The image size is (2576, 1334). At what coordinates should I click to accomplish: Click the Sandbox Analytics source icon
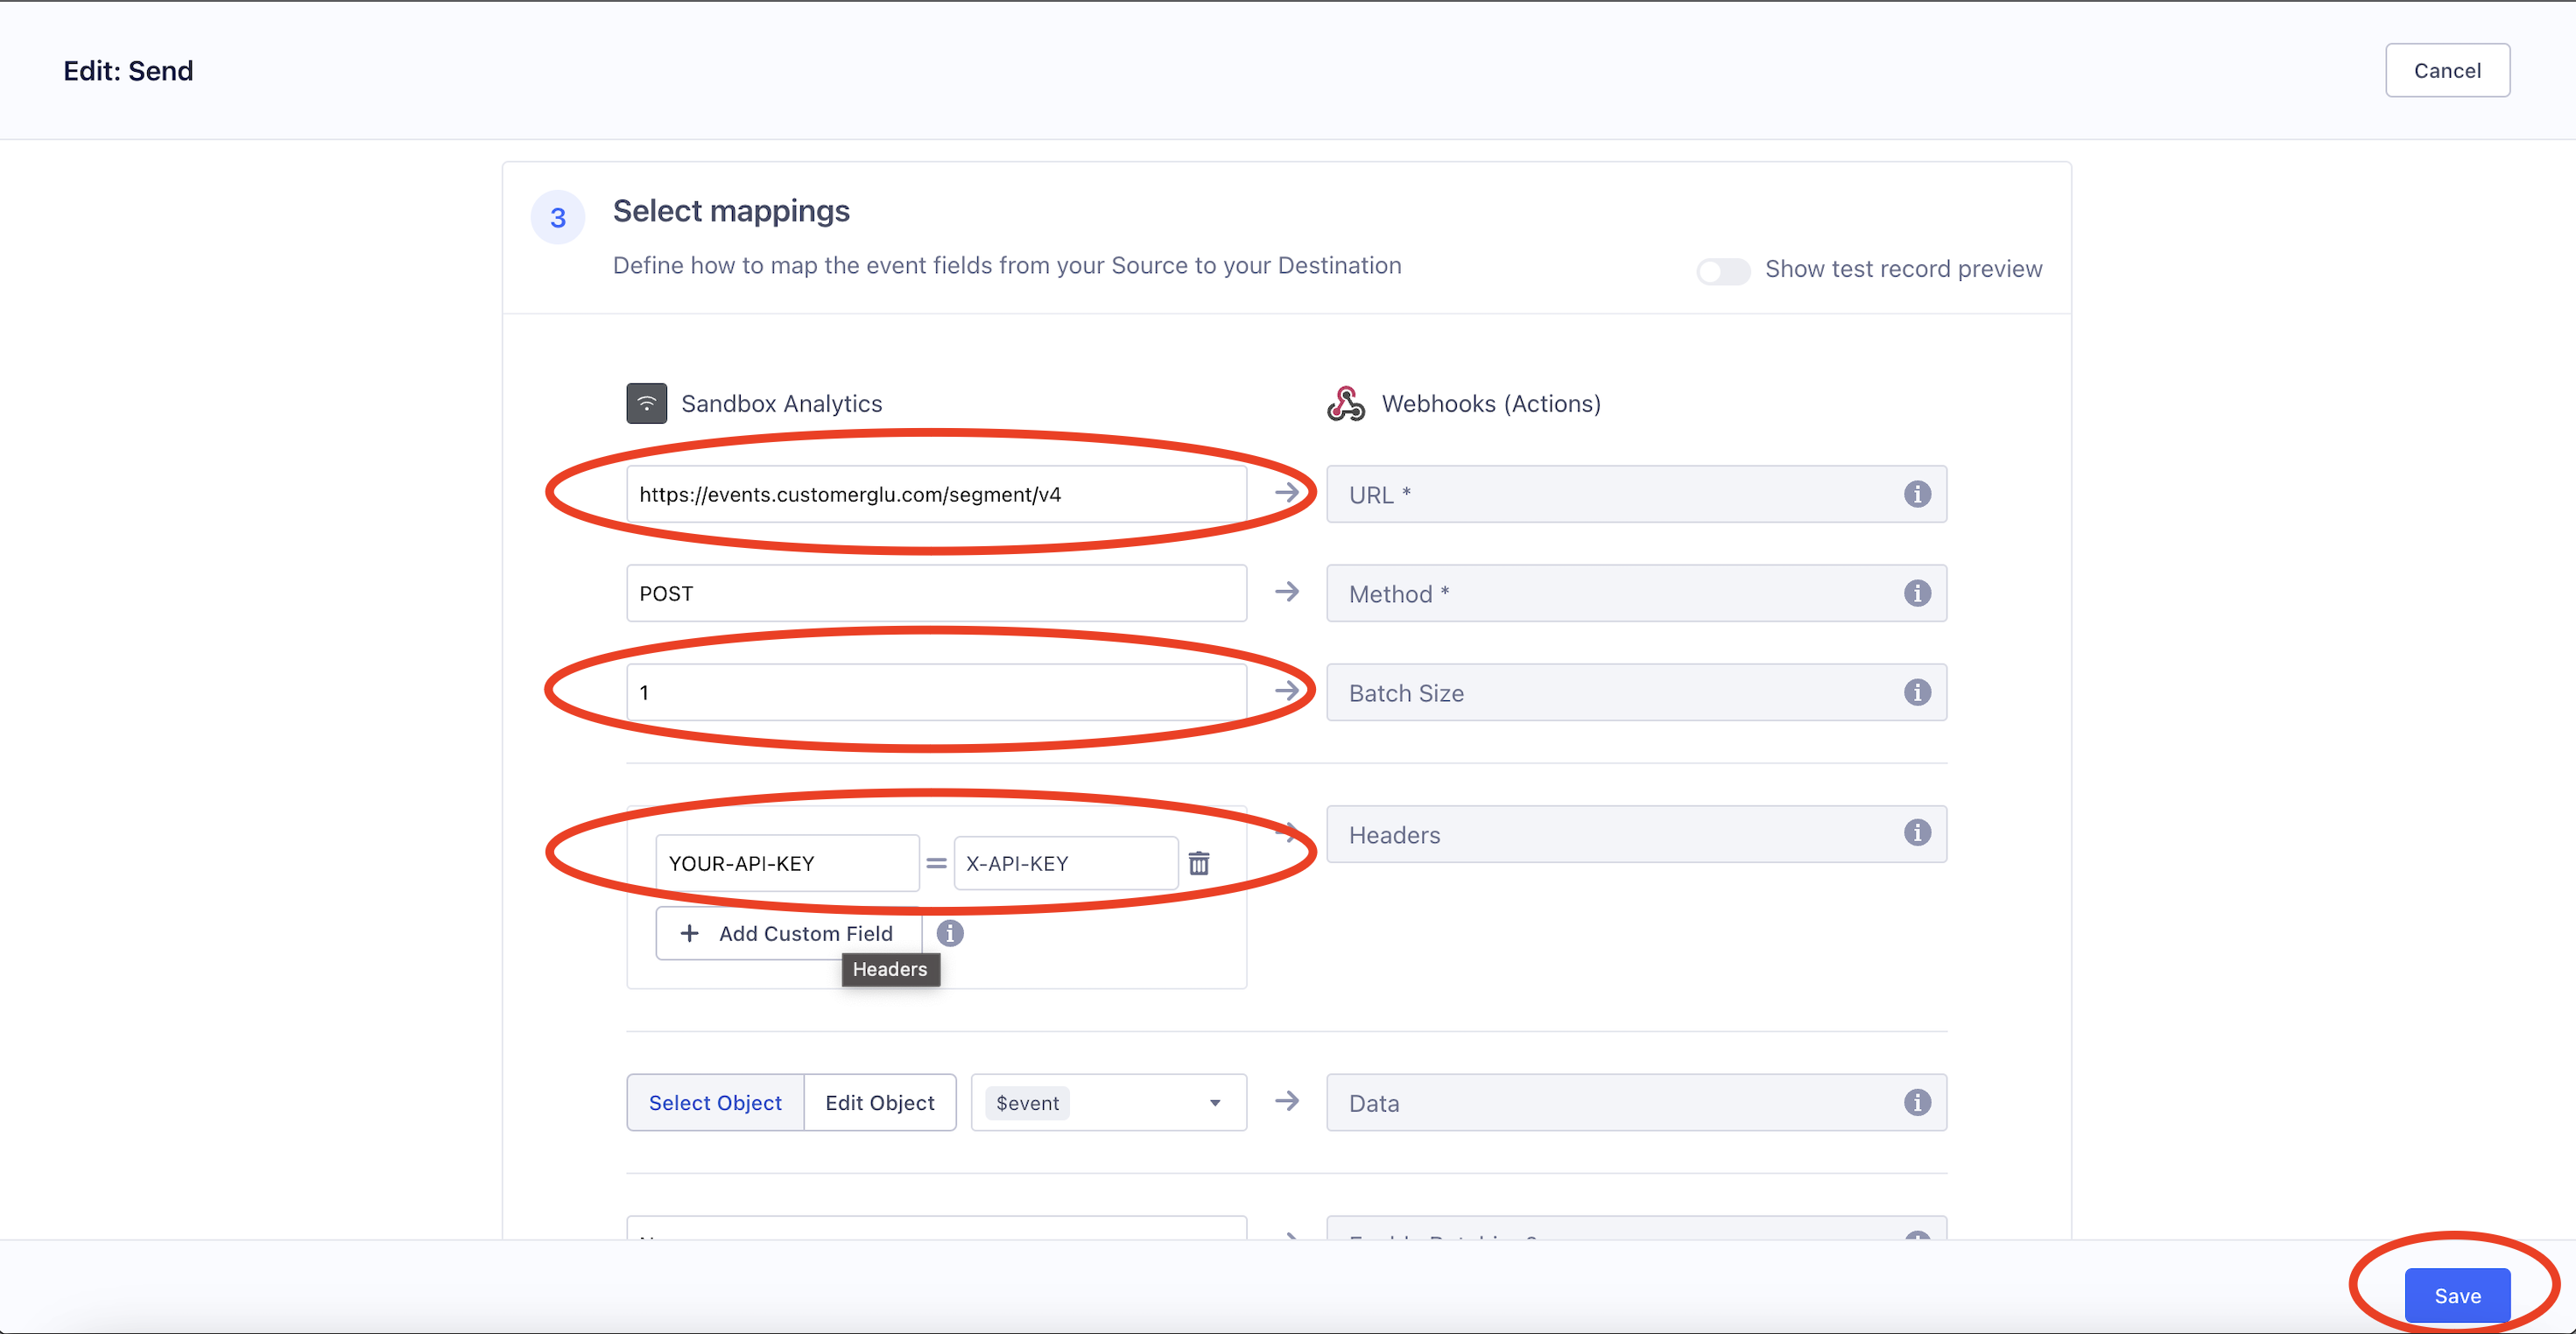coord(646,404)
